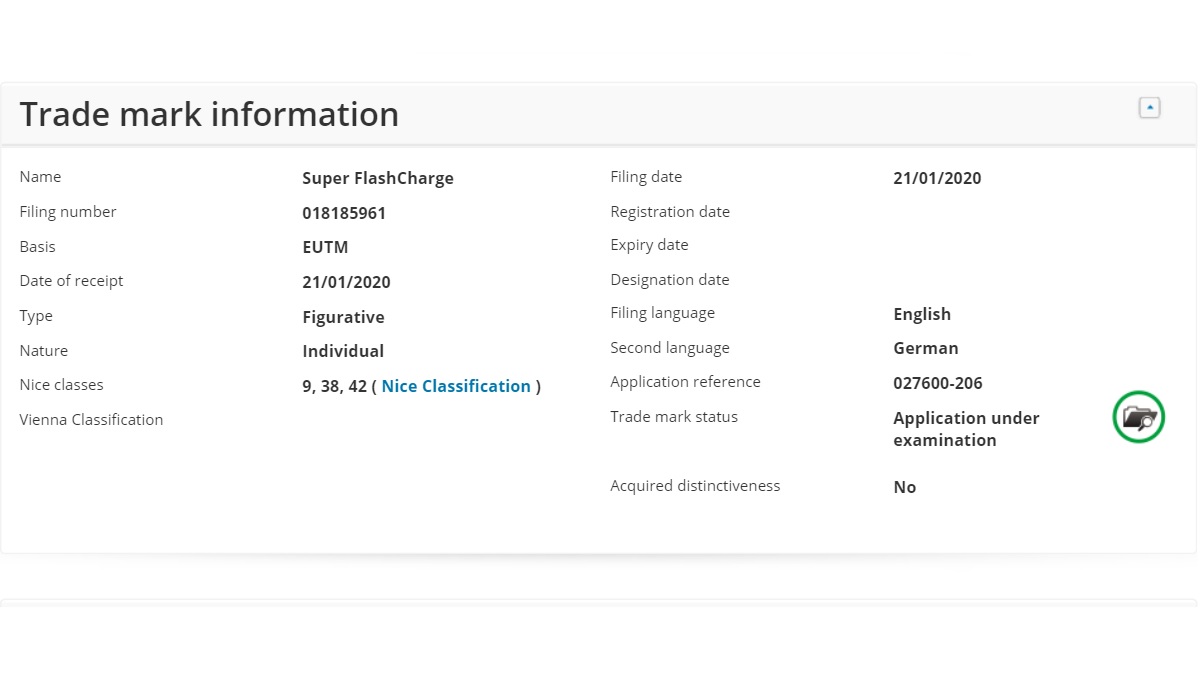Click the type value 'Figurative'
The image size is (1200, 675).
click(343, 317)
